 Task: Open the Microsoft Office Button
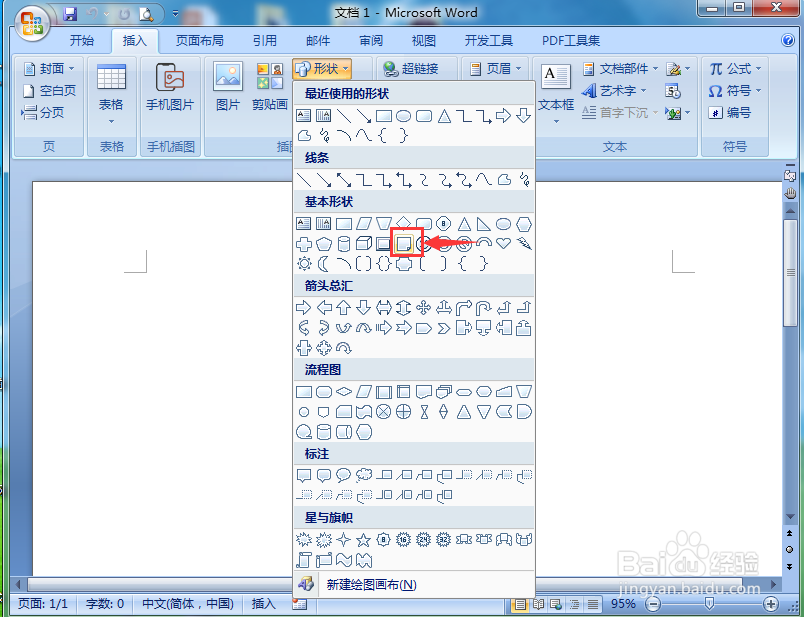(x=32, y=24)
